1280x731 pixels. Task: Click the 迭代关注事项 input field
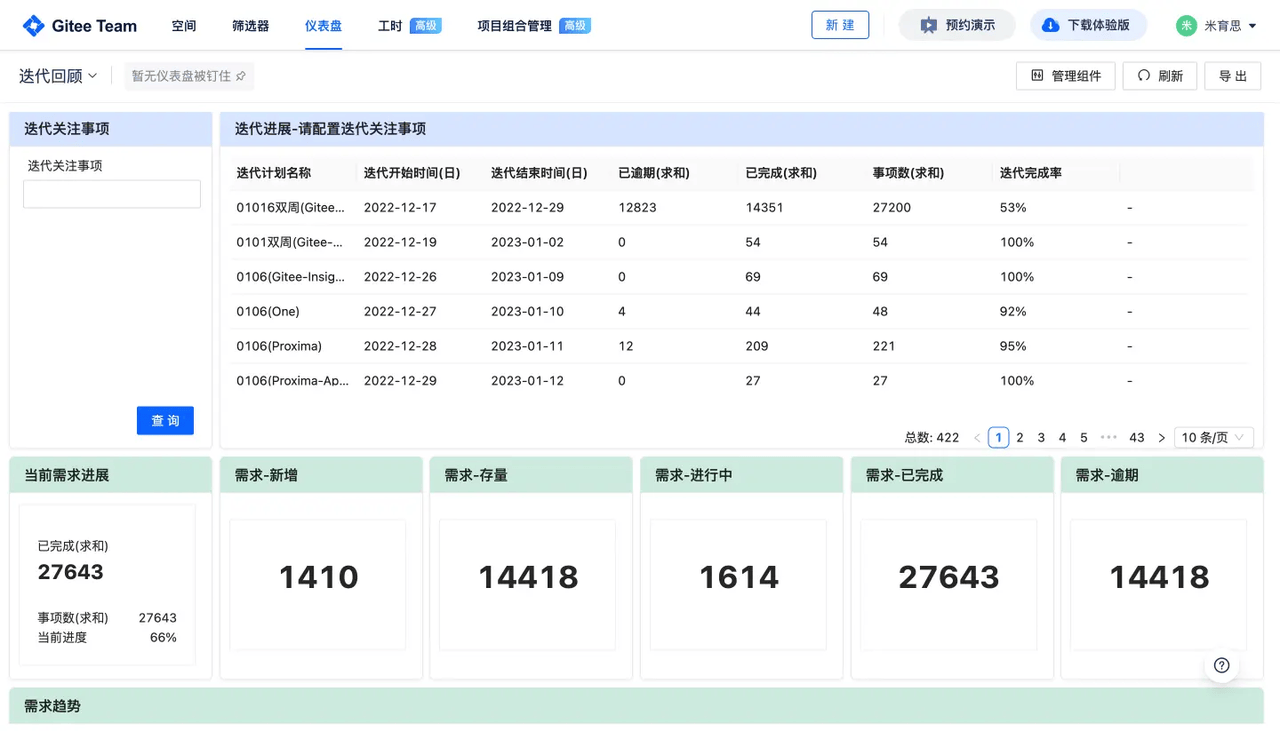tap(112, 194)
